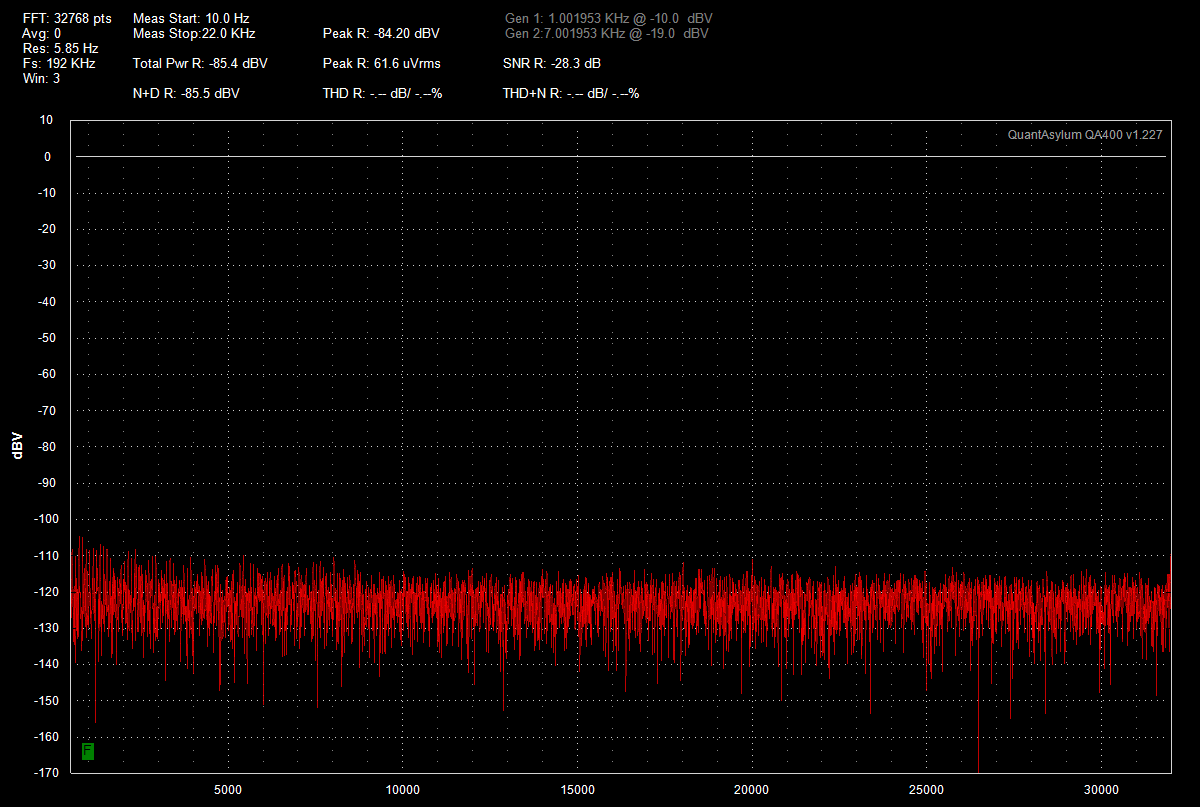
Task: Click the green F marker icon
Action: pyautogui.click(x=88, y=750)
